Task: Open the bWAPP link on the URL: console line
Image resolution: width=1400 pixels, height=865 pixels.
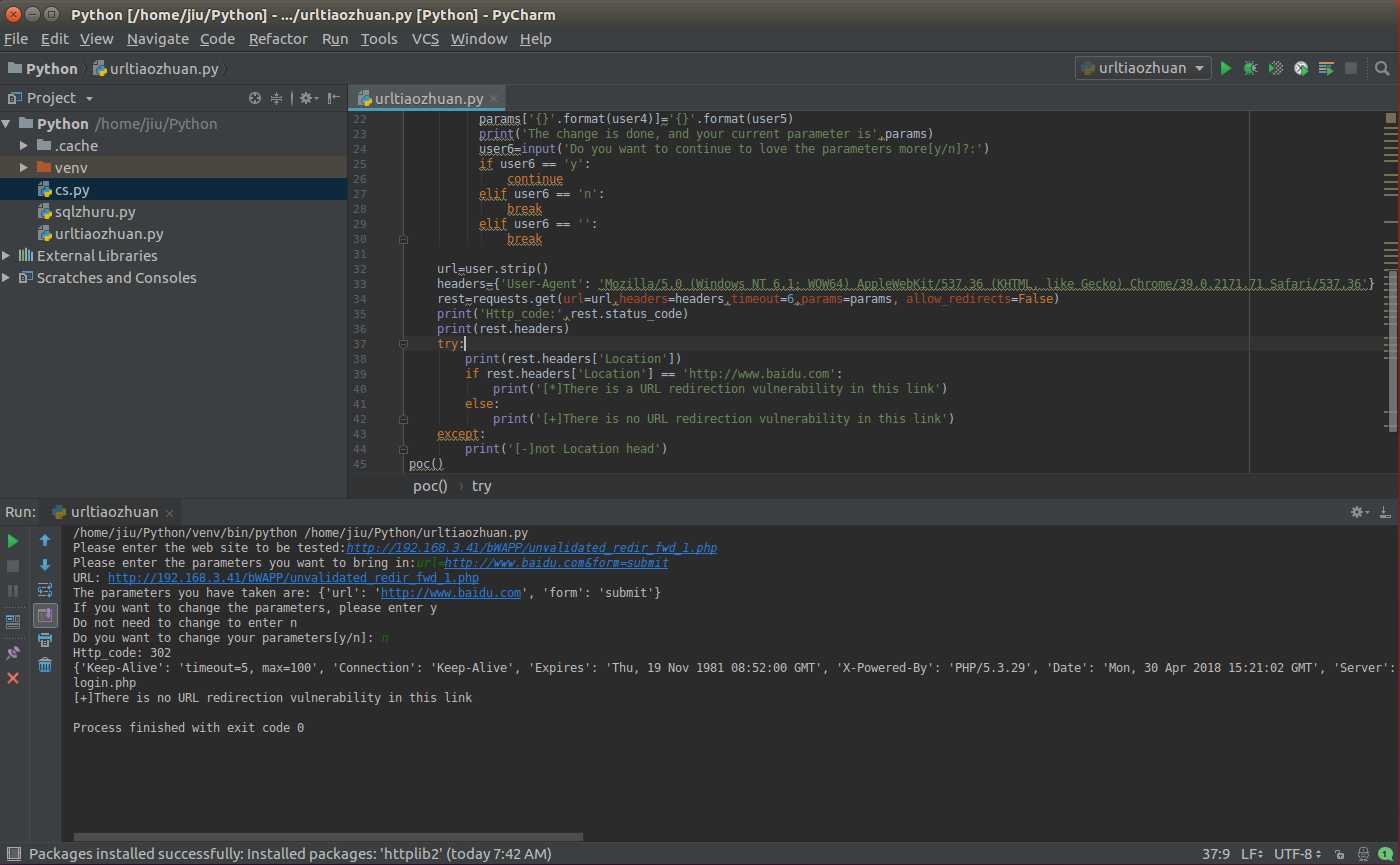Action: (x=293, y=578)
